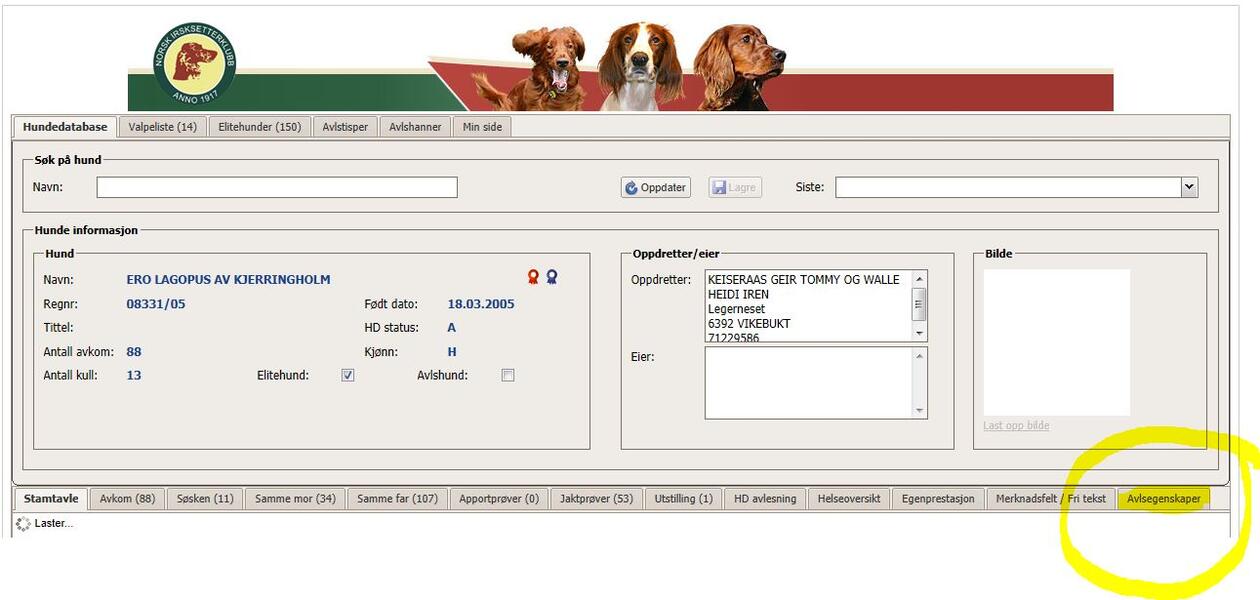
Task: Click the Navn search input field
Action: point(277,187)
